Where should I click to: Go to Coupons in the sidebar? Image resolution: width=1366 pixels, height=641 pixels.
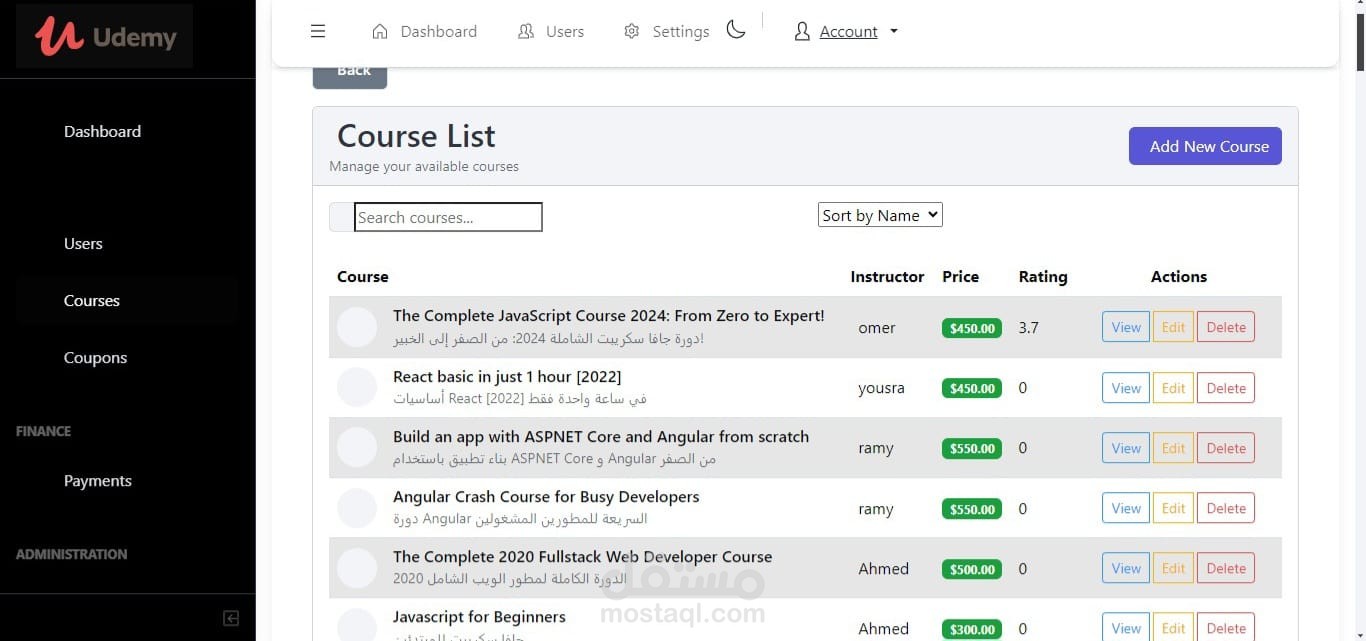coord(95,358)
